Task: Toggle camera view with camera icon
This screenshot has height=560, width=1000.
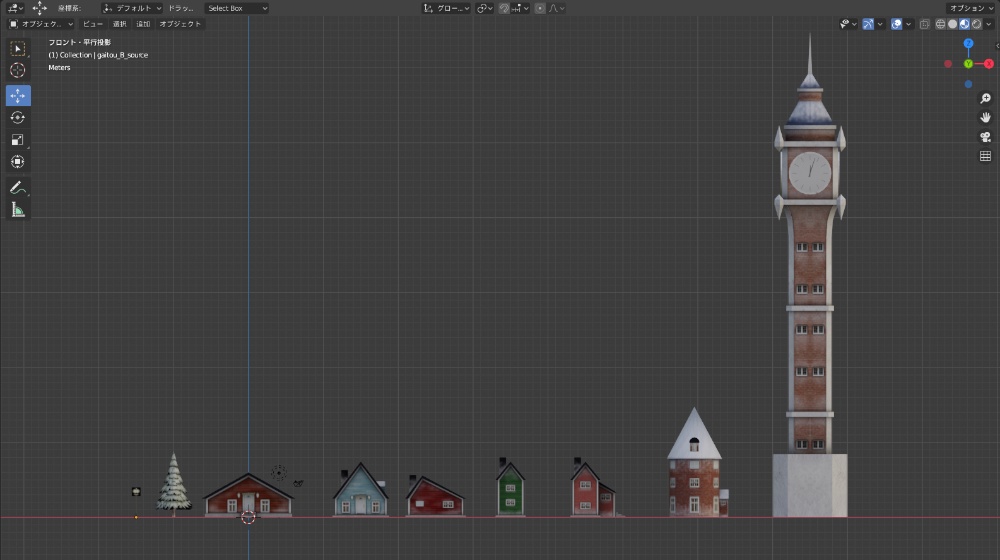Action: pos(985,136)
